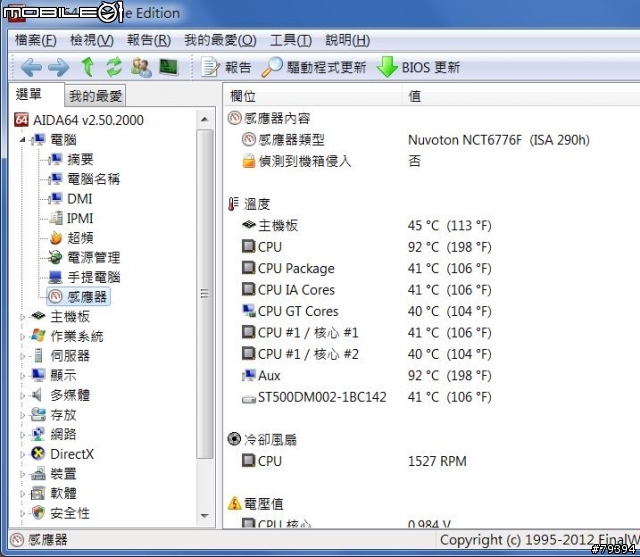This screenshot has width=640, height=557.
Task: Expand the 顯示 tree node
Action: click(22, 375)
